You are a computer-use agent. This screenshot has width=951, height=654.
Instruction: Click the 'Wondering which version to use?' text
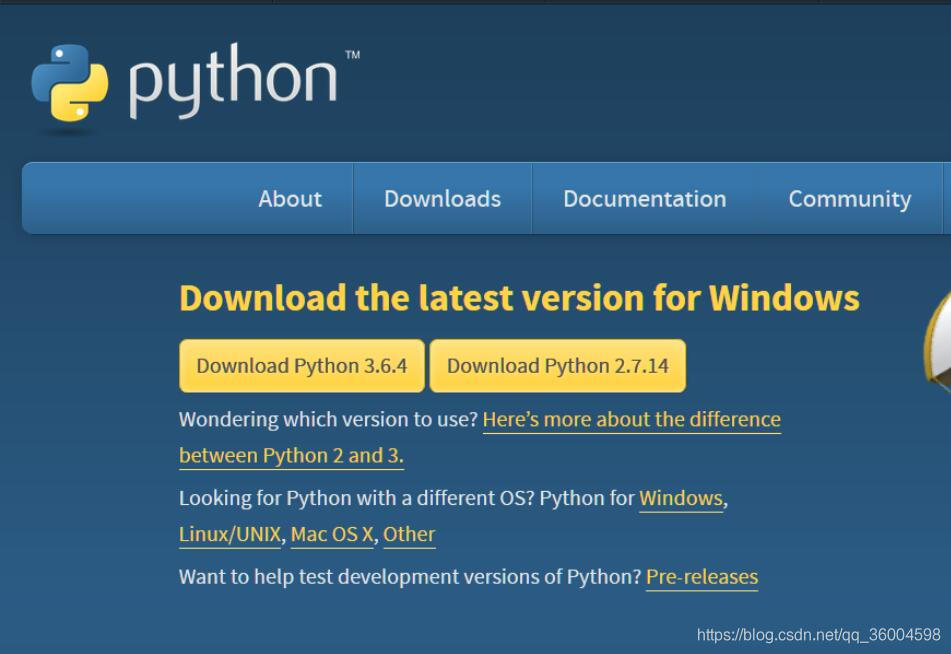pyautogui.click(x=329, y=420)
